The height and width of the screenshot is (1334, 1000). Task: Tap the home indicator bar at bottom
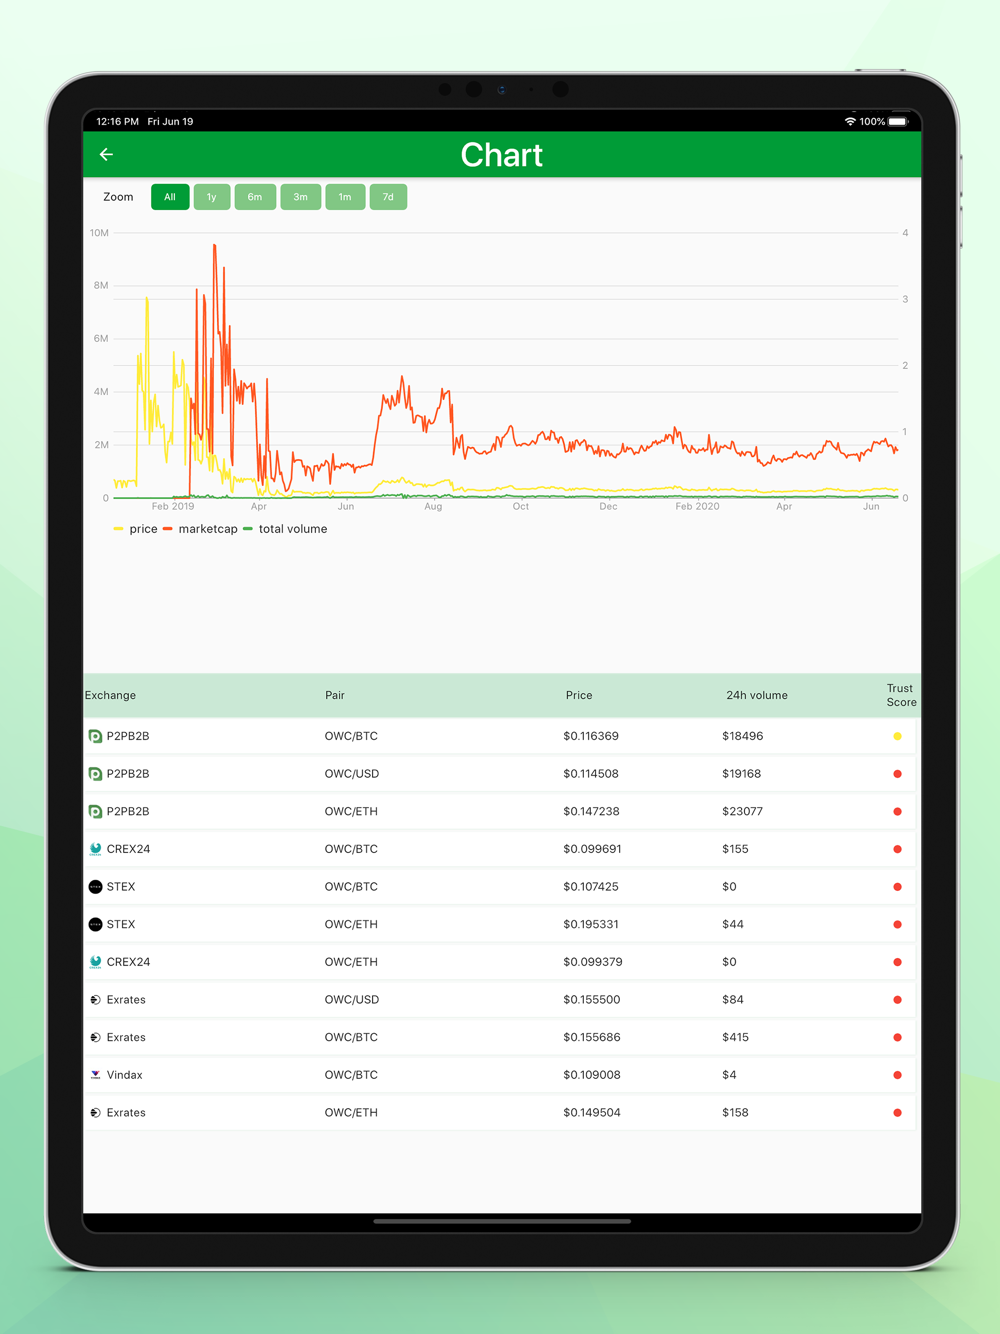(x=502, y=1221)
